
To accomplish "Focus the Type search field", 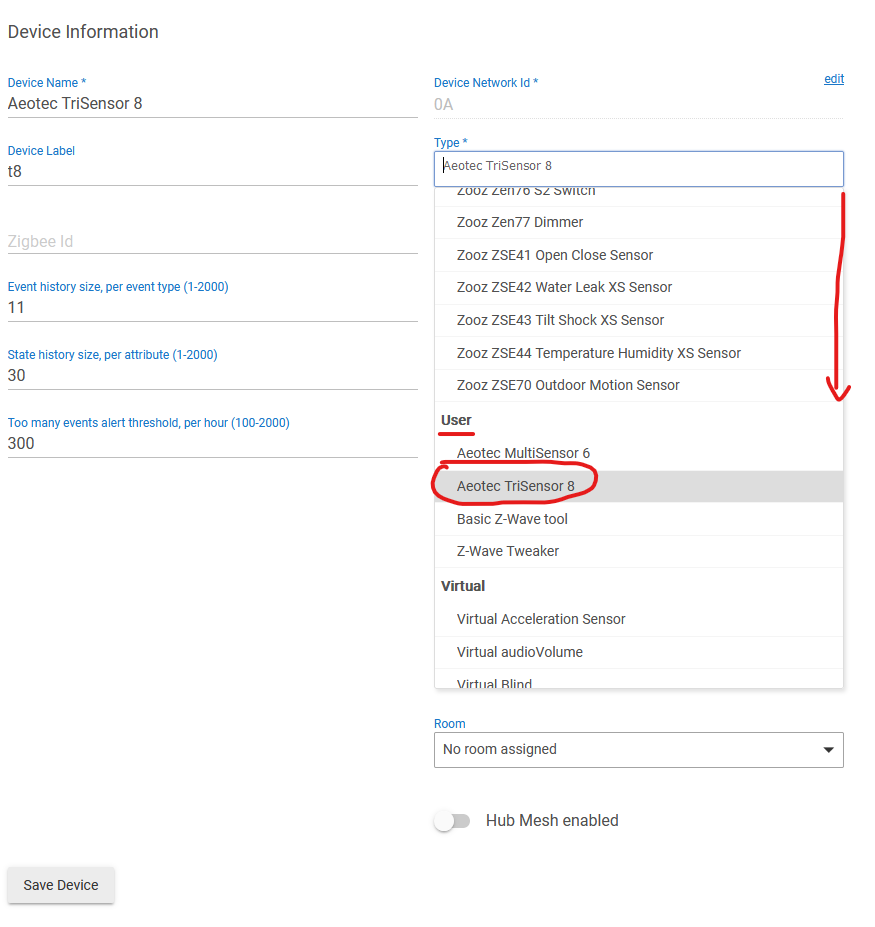I will pyautogui.click(x=639, y=168).
